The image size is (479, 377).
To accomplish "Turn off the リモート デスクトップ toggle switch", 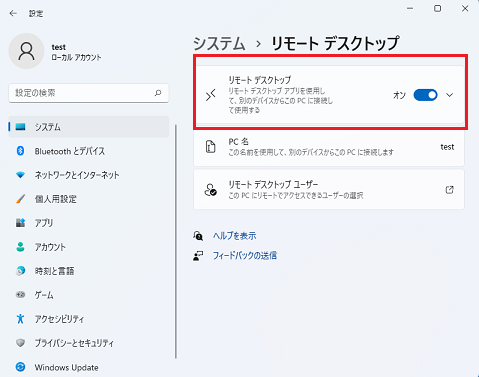I will click(425, 95).
